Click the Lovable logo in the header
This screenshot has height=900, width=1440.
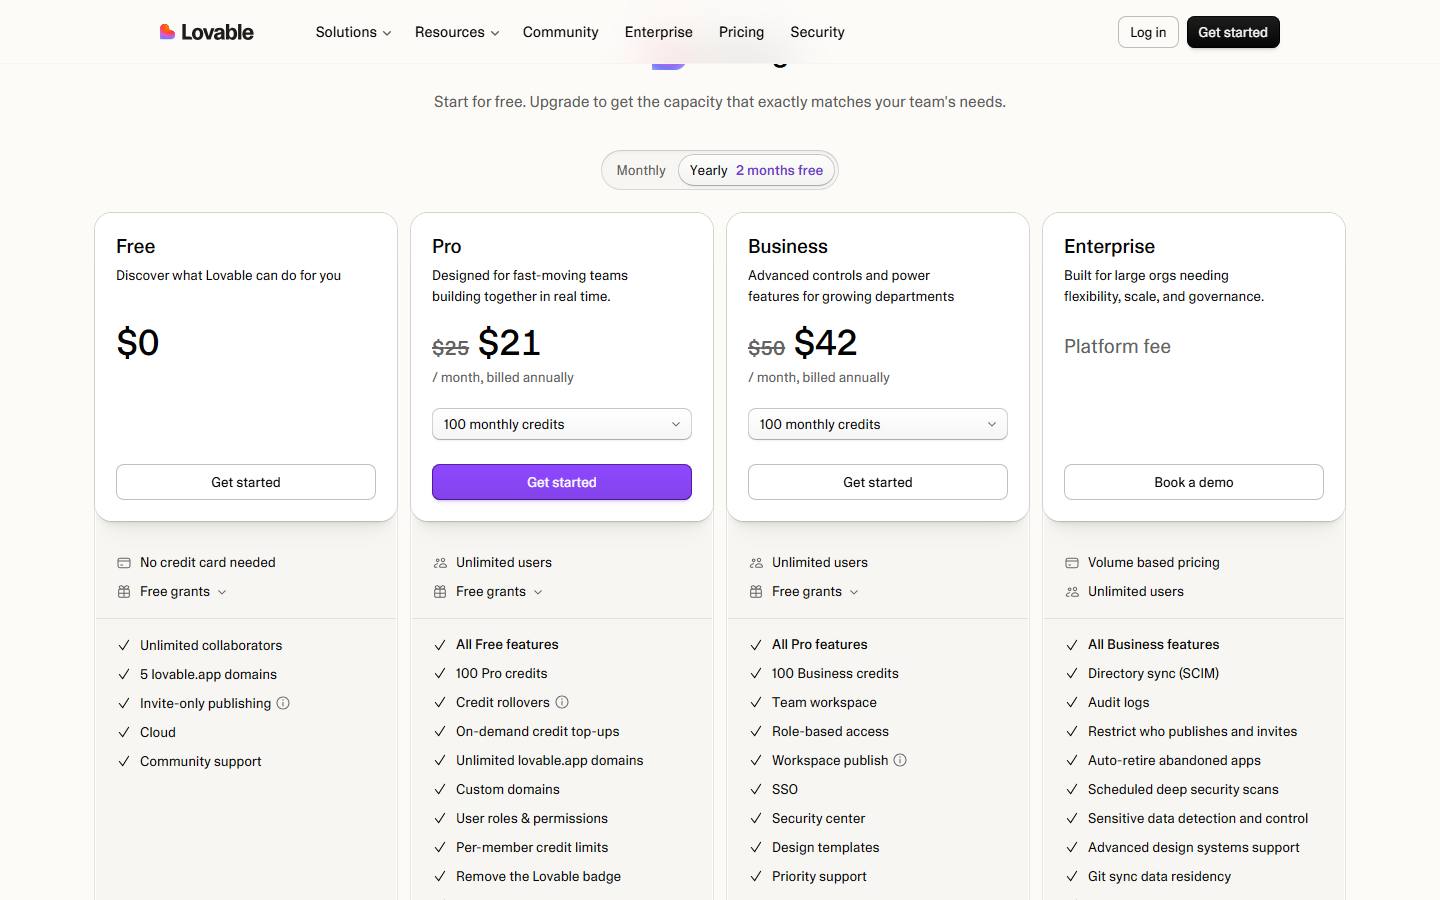coord(207,32)
